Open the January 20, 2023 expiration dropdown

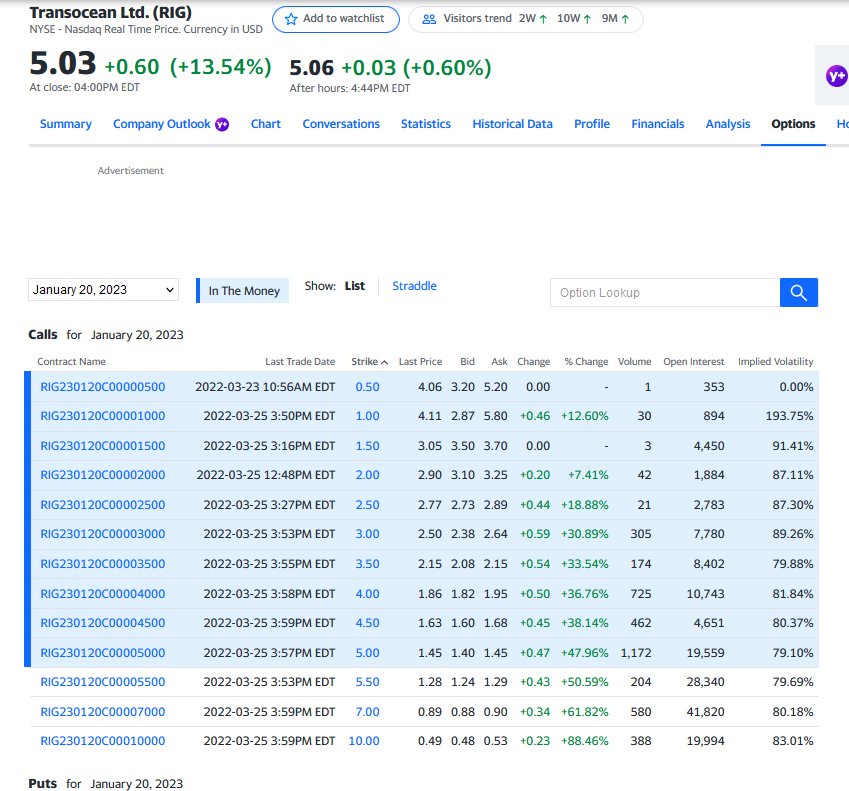[103, 290]
